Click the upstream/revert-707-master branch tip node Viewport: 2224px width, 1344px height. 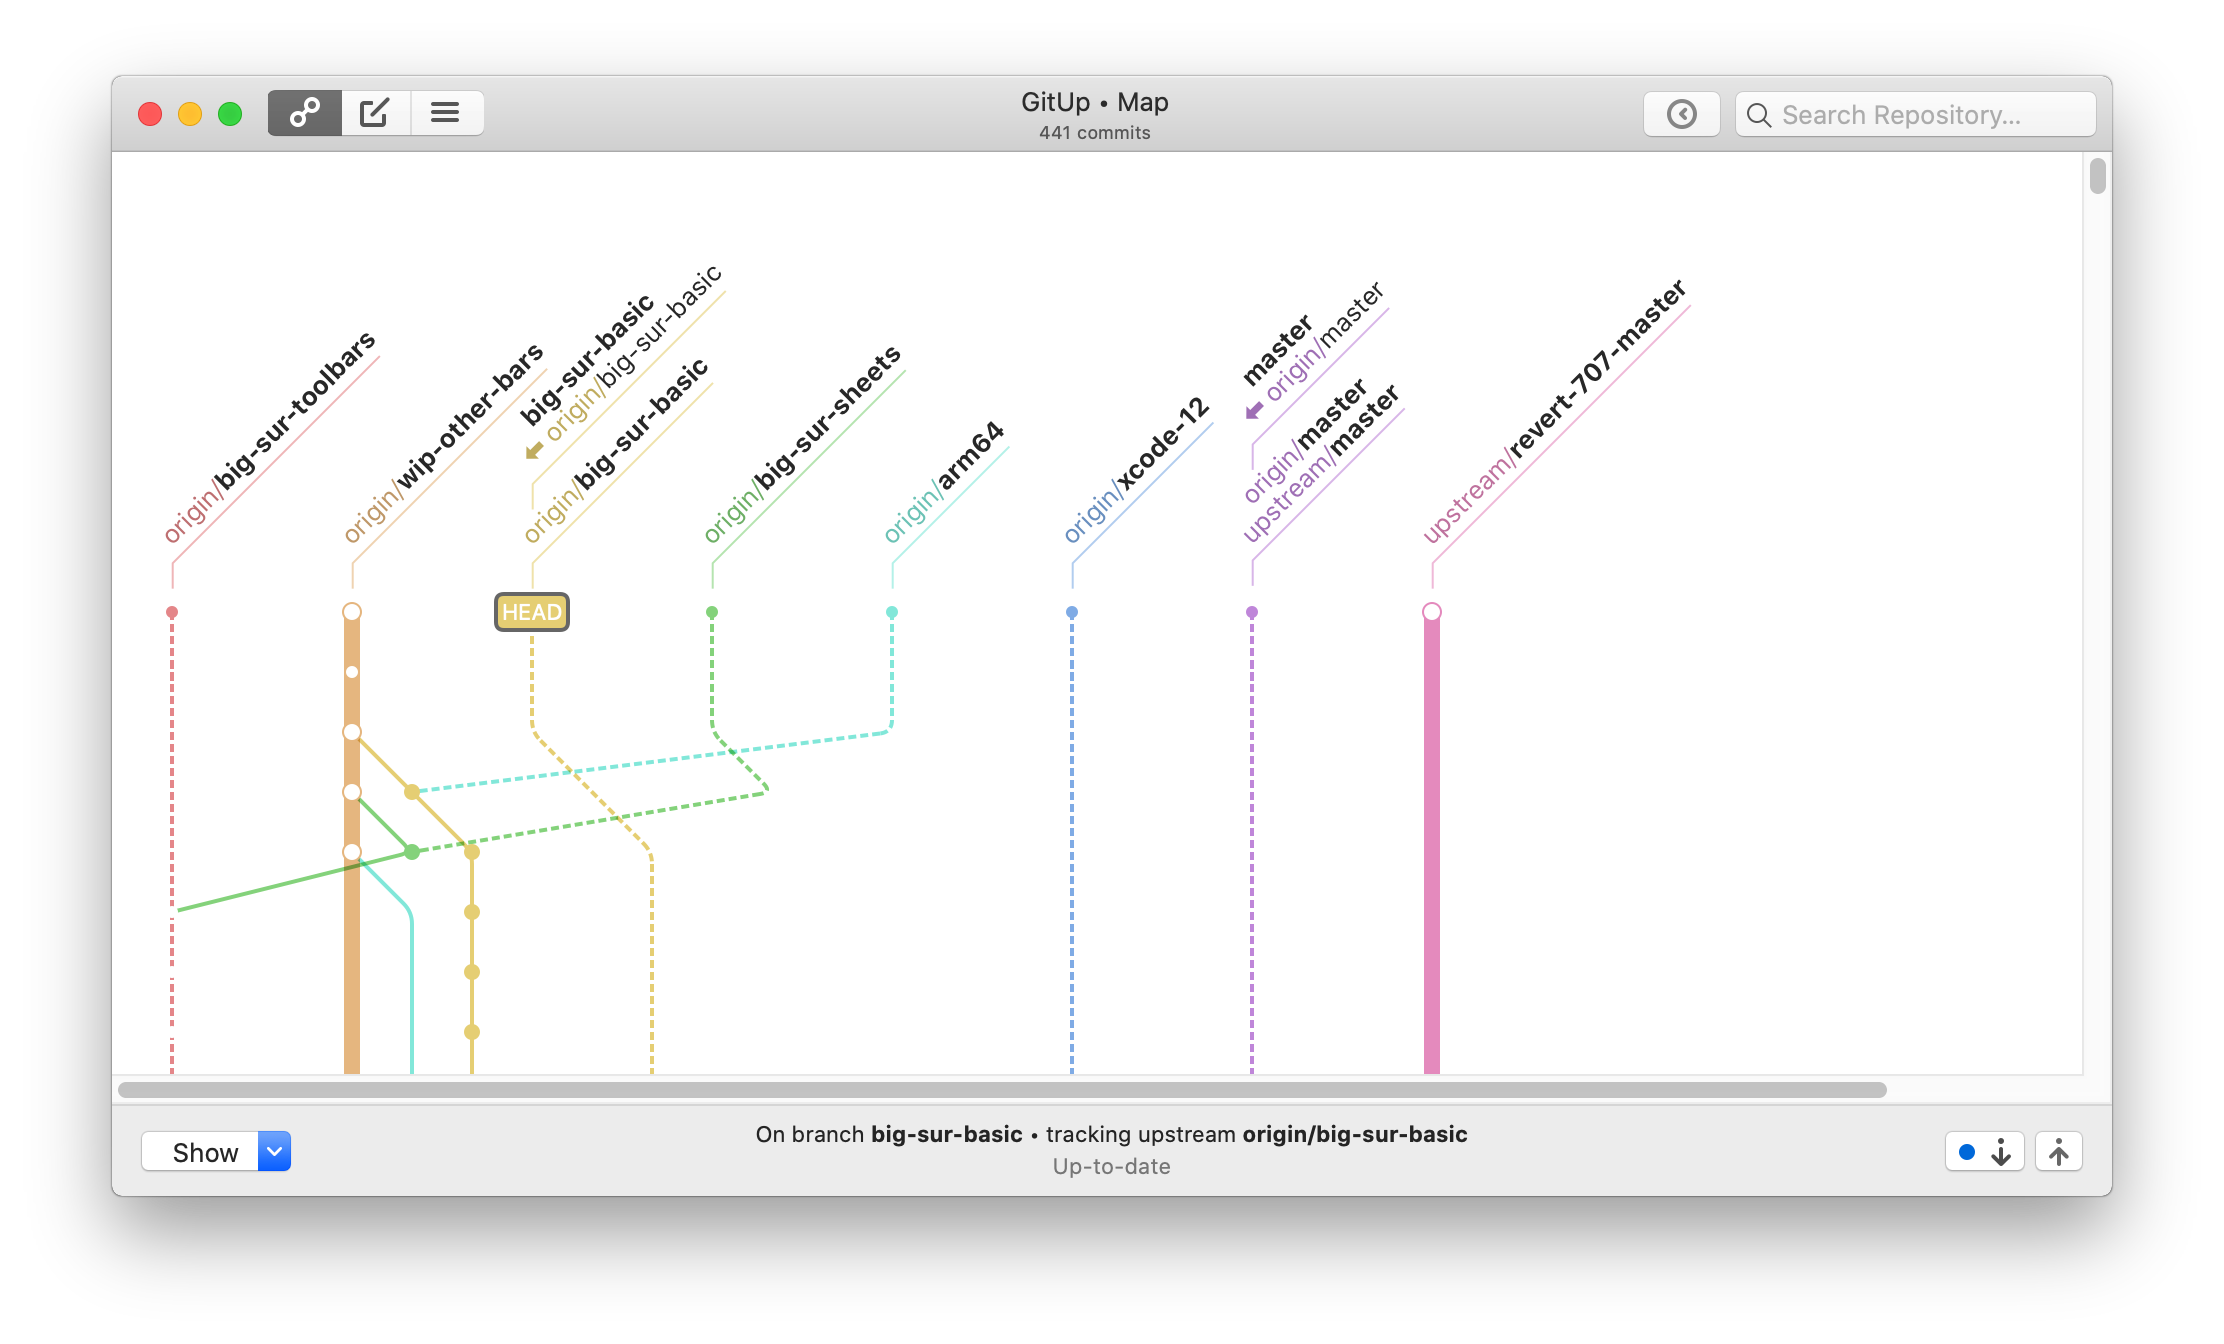1432,612
